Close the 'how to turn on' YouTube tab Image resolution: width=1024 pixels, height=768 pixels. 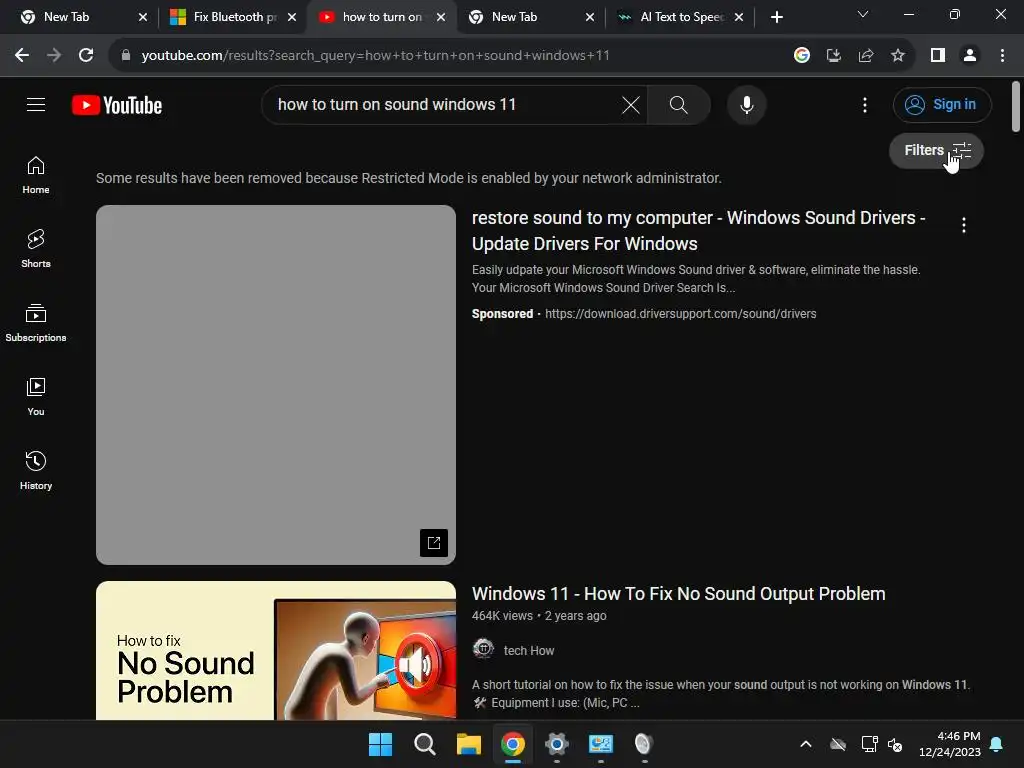click(441, 17)
